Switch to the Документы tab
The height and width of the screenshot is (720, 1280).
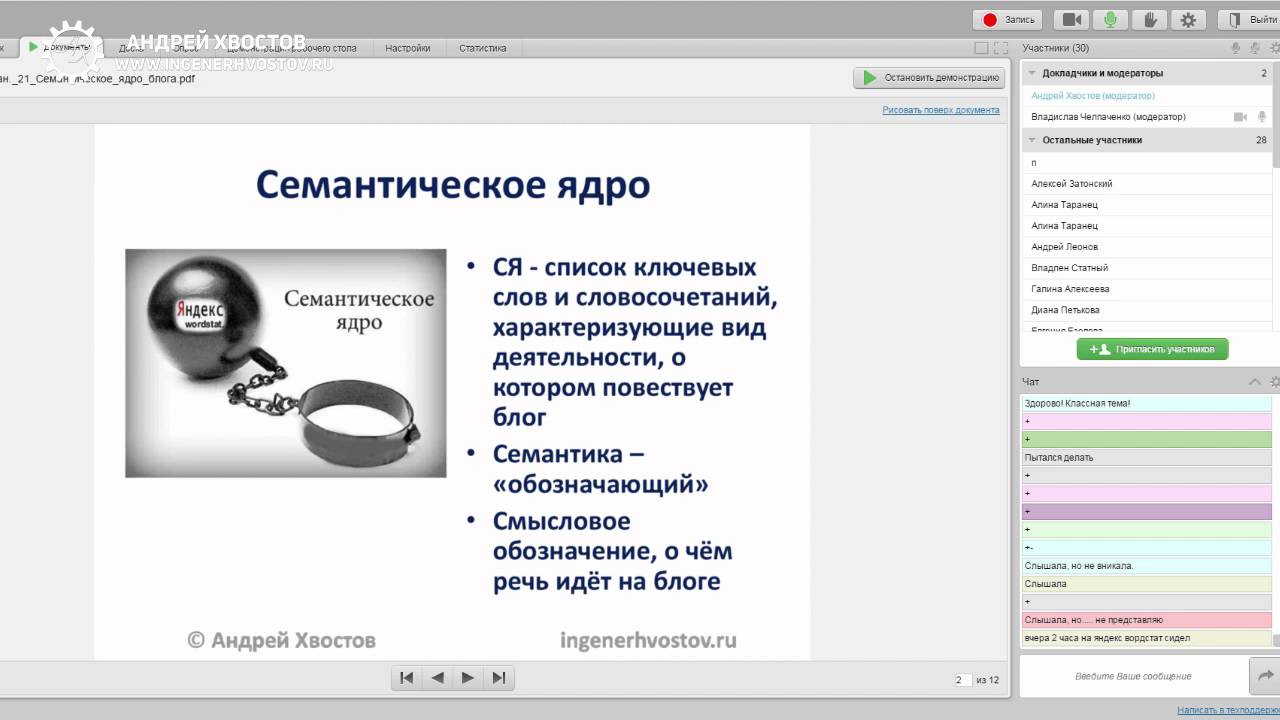click(60, 47)
